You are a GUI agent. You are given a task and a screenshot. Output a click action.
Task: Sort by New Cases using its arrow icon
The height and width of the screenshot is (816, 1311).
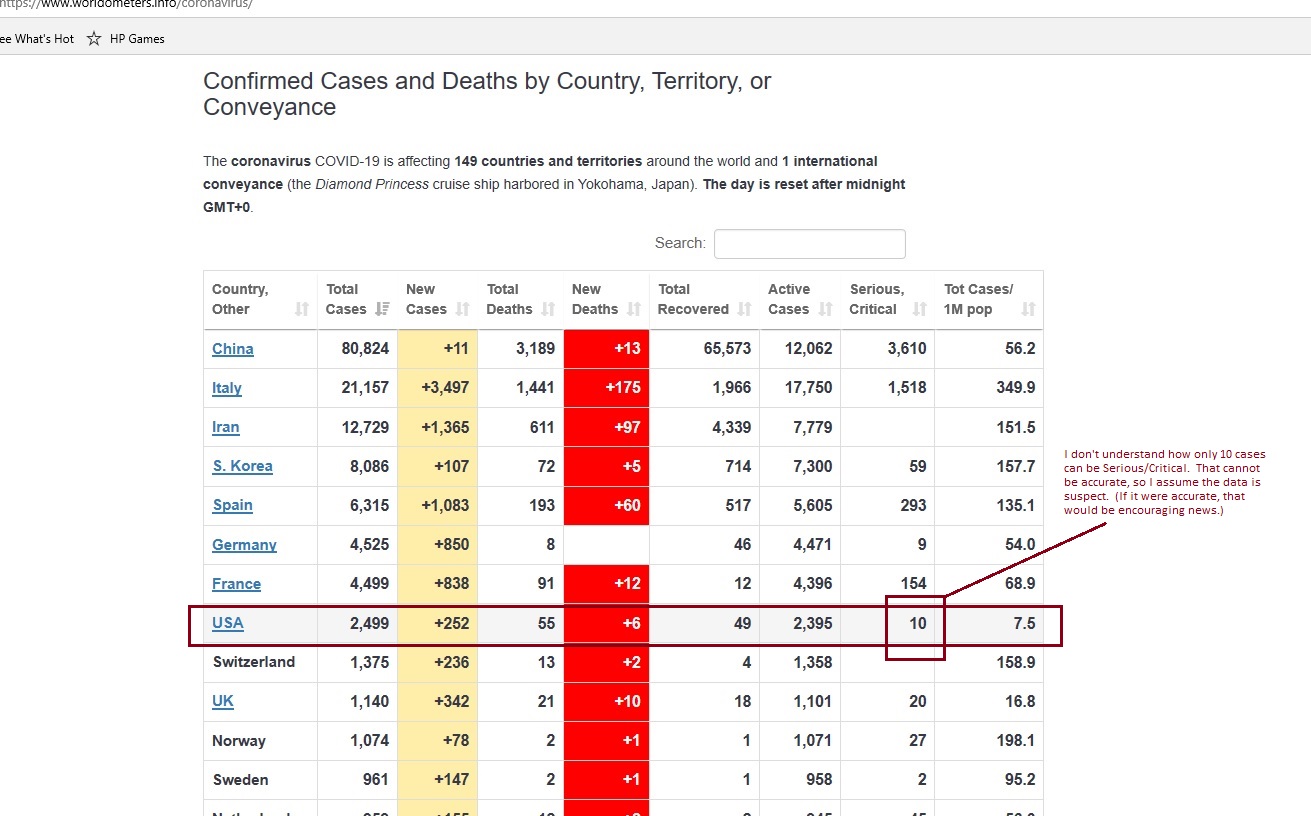tap(462, 310)
